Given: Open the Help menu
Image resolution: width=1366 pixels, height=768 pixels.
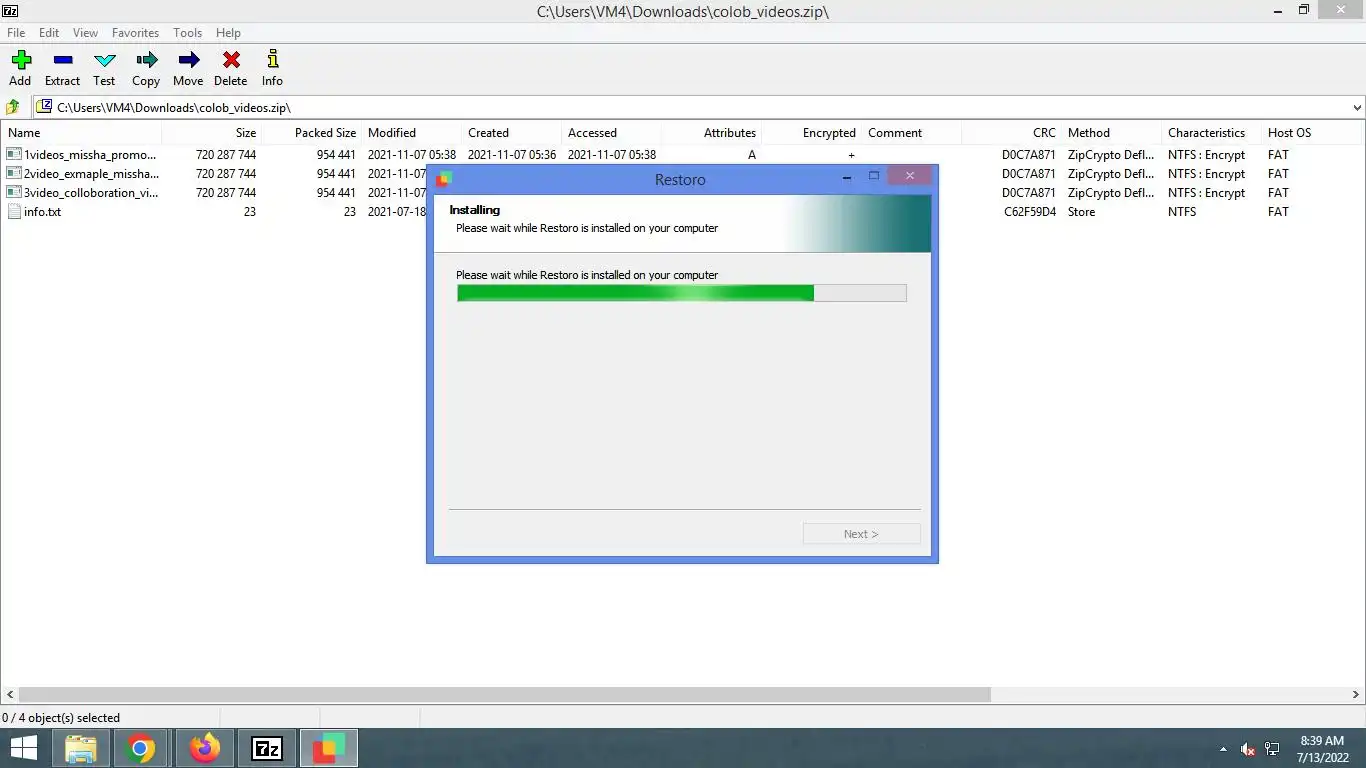Looking at the screenshot, I should pyautogui.click(x=228, y=33).
